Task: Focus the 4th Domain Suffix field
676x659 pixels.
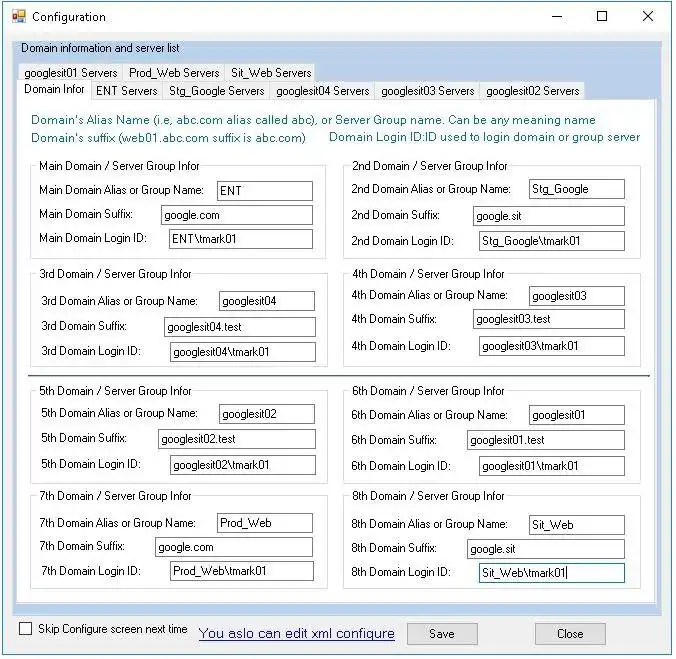Action: tap(549, 319)
